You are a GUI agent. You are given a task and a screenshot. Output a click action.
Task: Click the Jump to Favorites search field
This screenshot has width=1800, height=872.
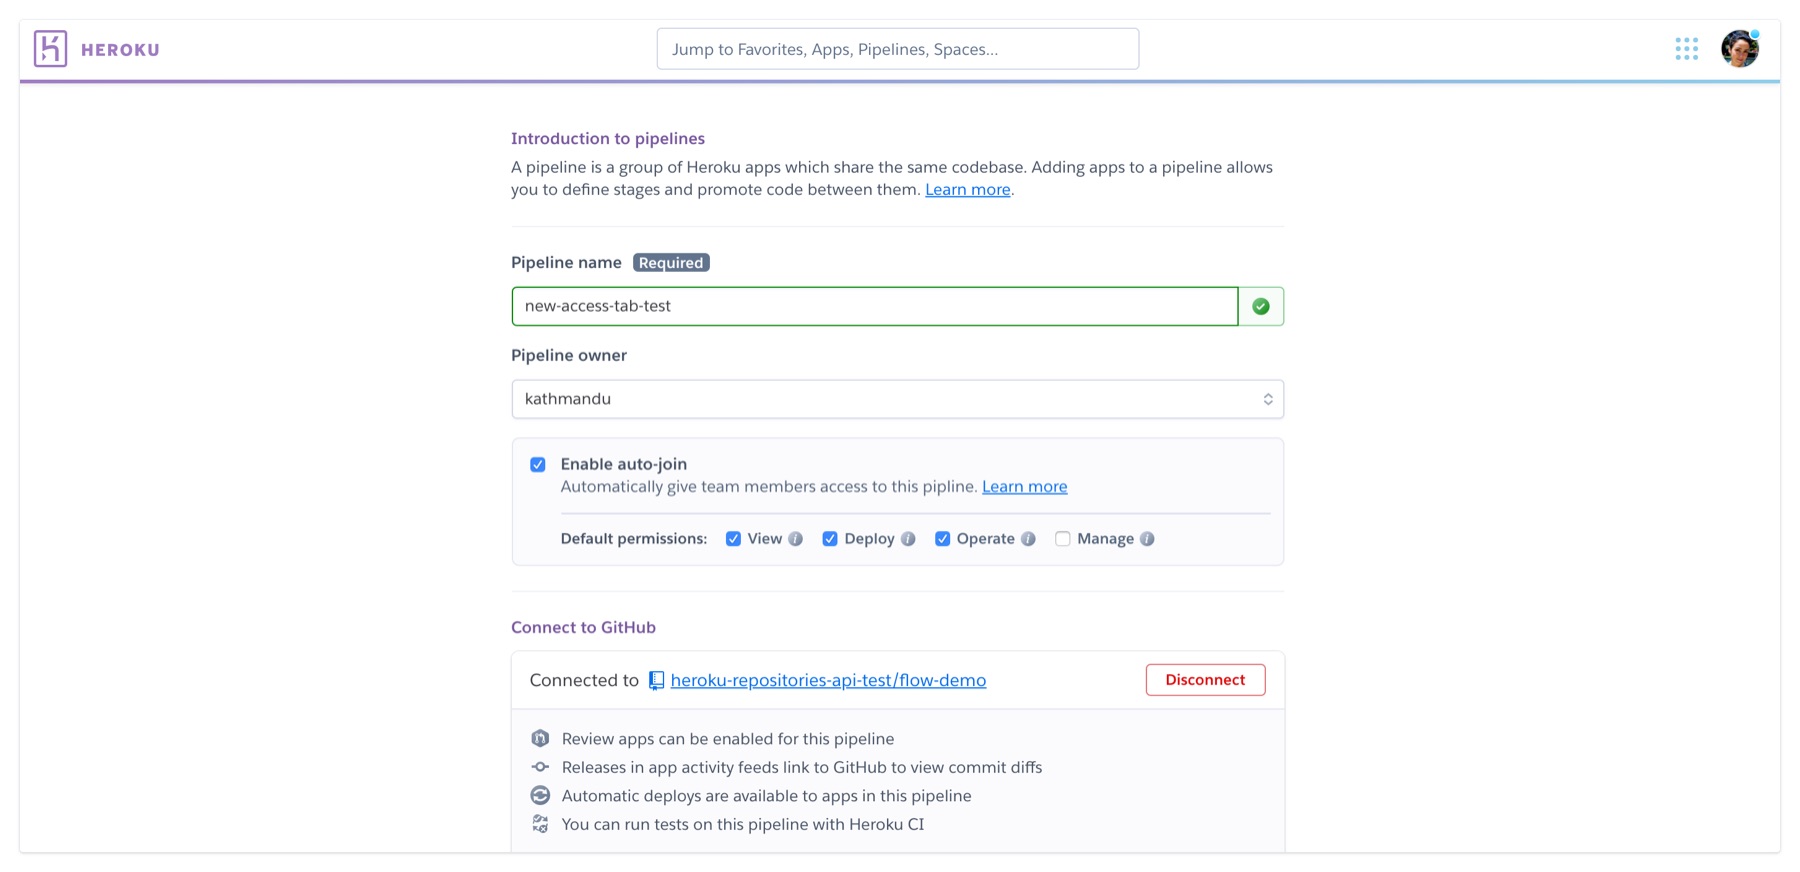[897, 48]
